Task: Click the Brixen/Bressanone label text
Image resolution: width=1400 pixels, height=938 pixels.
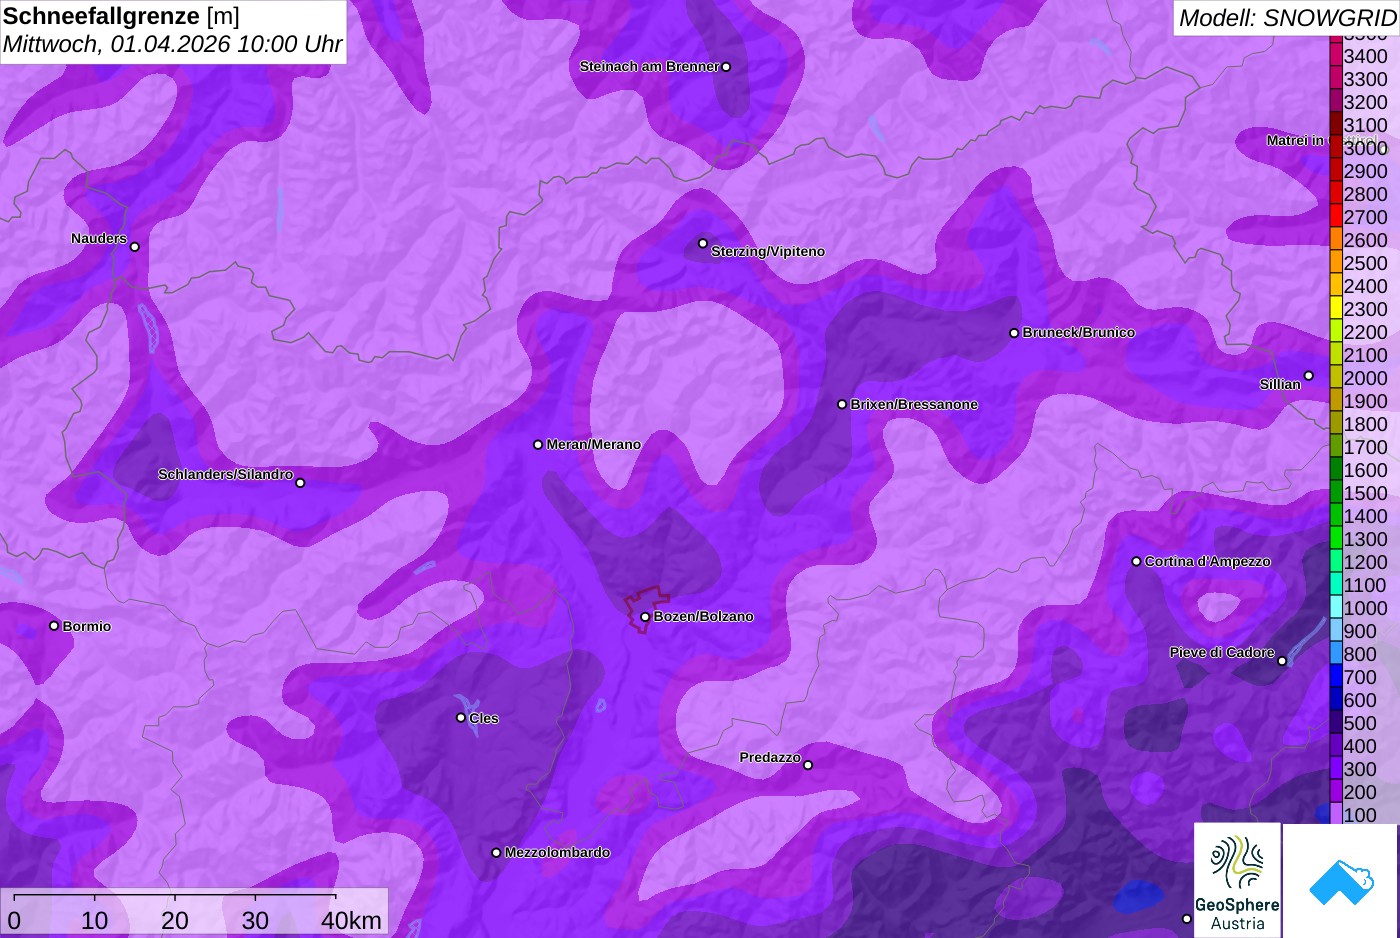Action: point(914,405)
